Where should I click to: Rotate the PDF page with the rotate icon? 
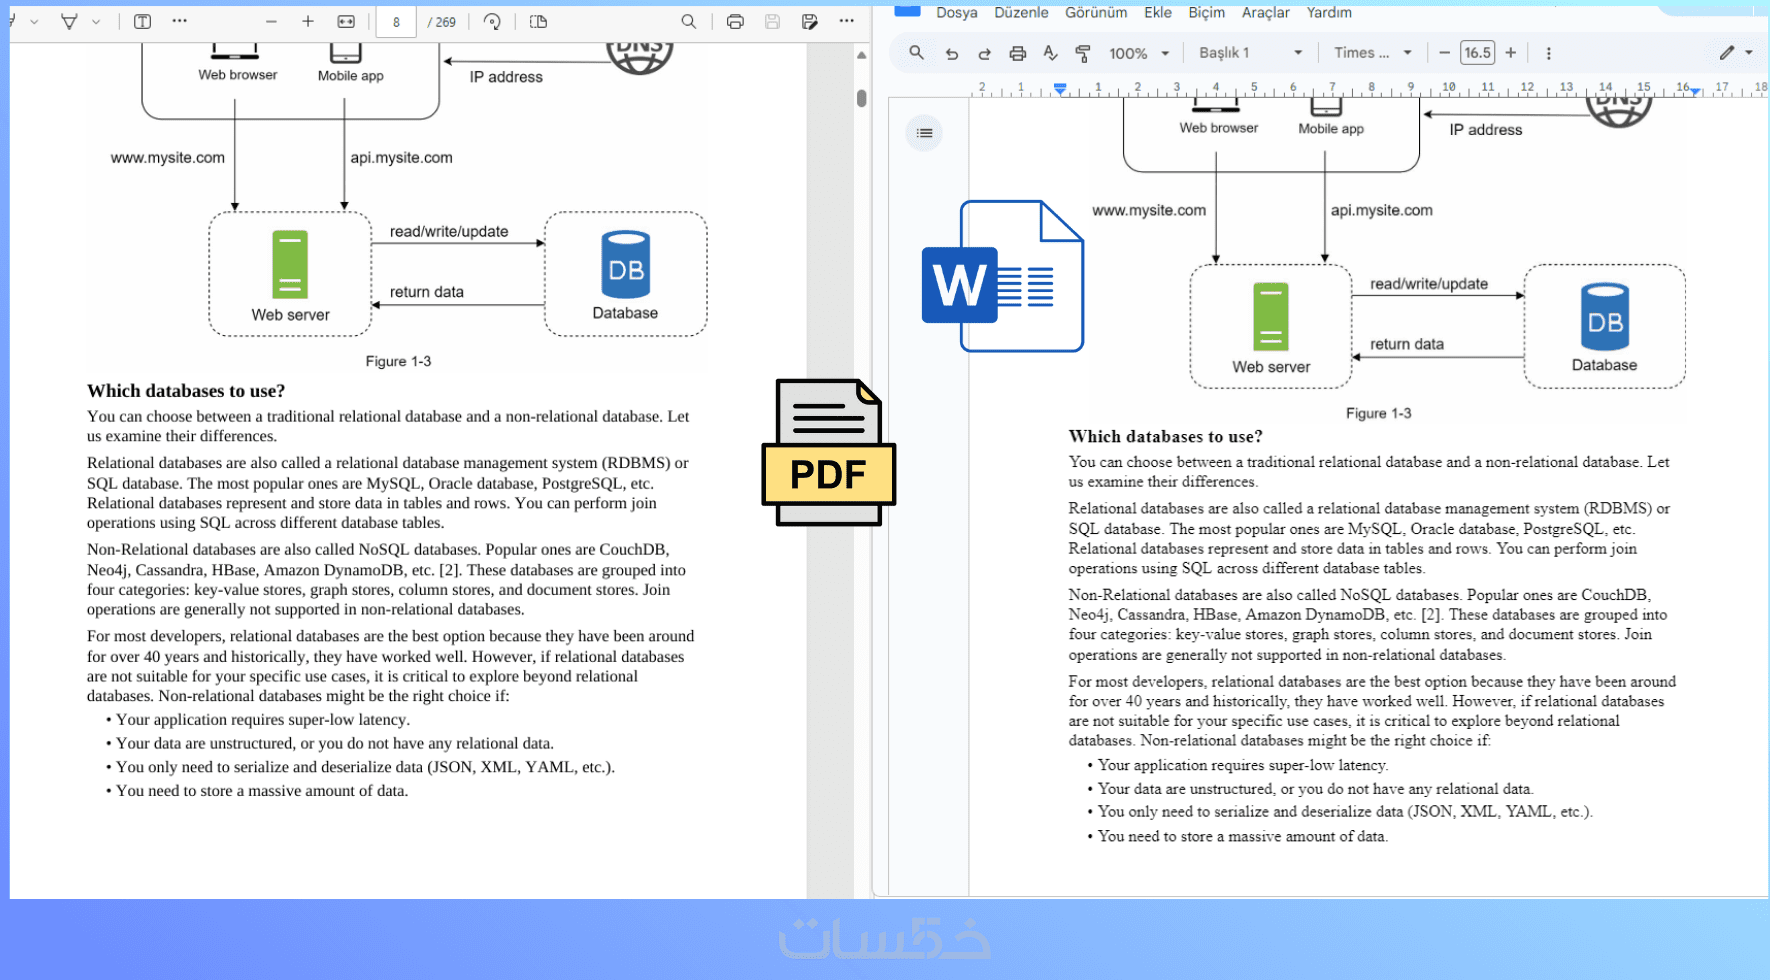tap(492, 21)
